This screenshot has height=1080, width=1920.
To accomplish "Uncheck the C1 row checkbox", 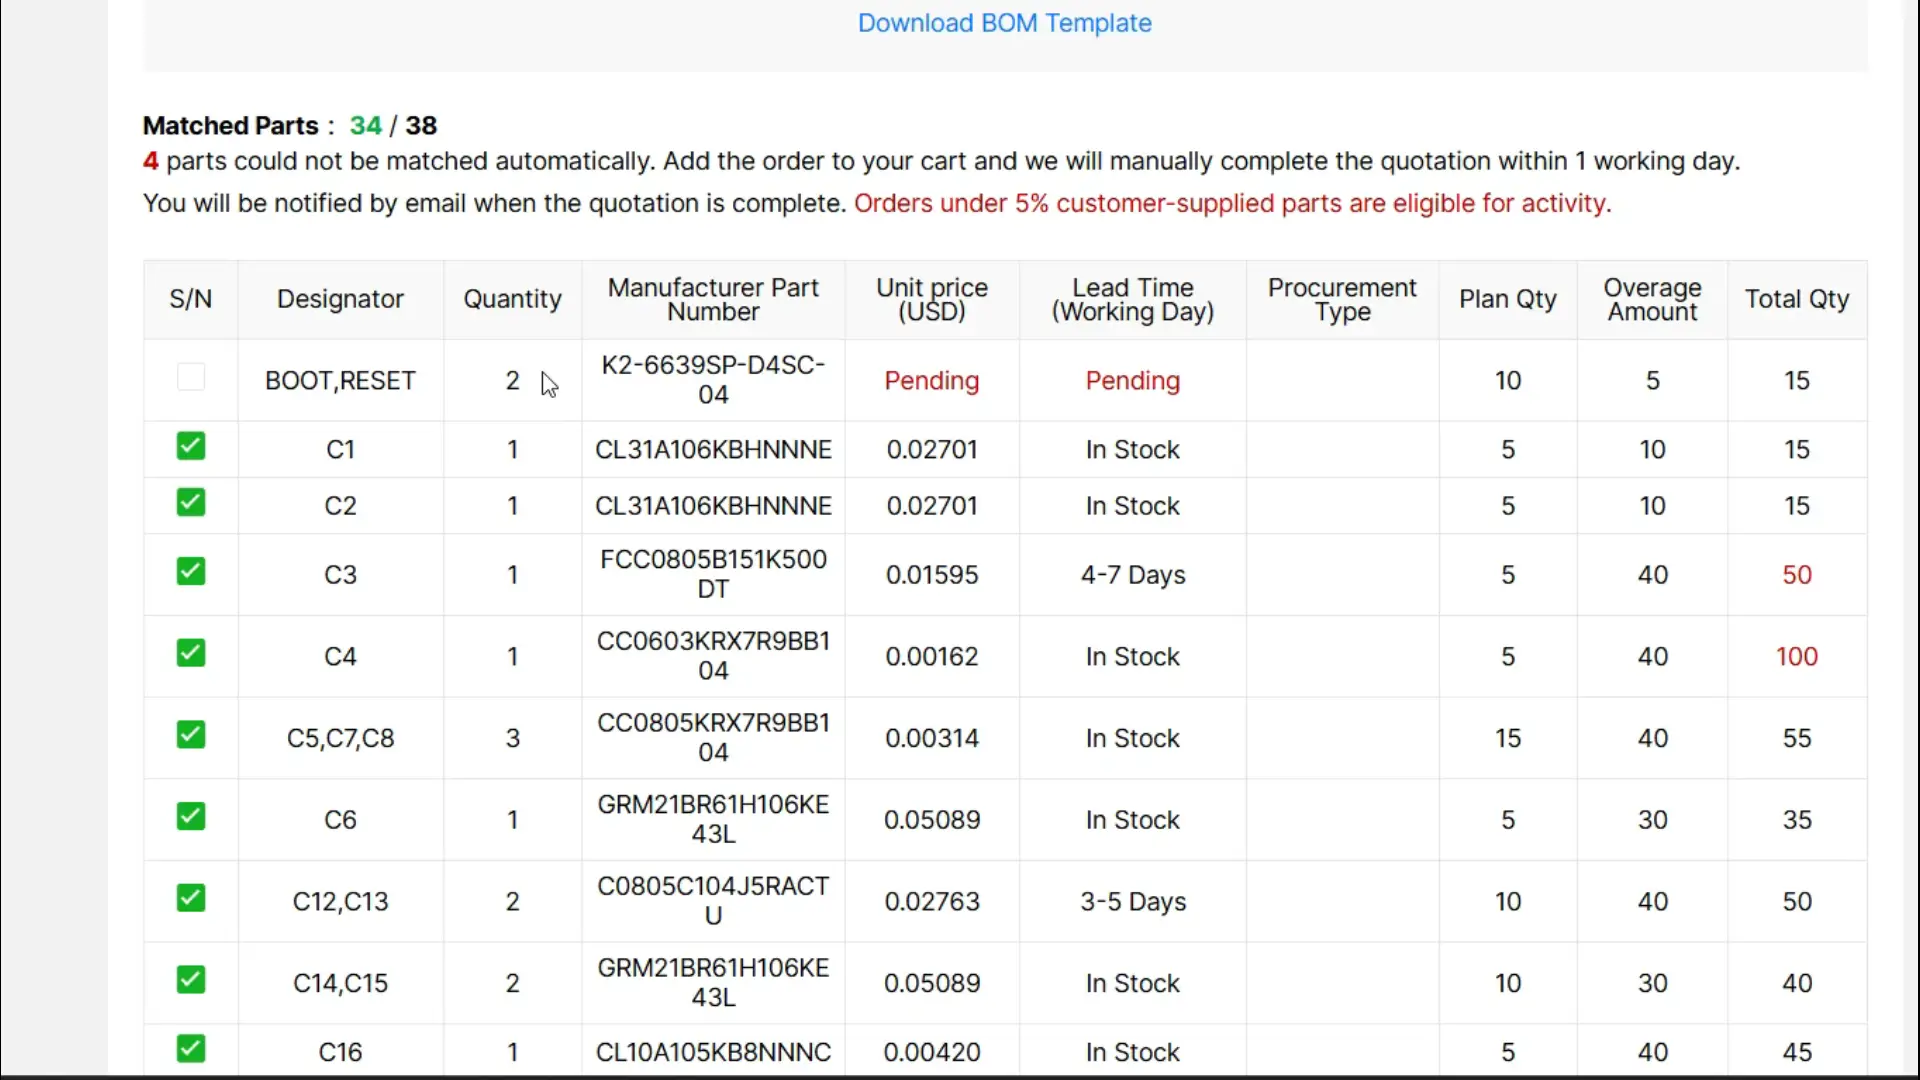I will tap(190, 446).
